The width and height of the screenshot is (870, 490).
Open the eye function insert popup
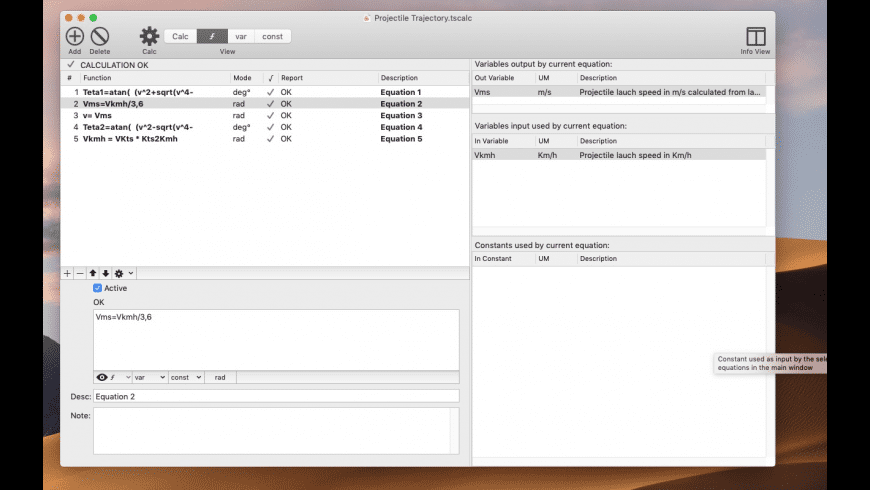(112, 377)
